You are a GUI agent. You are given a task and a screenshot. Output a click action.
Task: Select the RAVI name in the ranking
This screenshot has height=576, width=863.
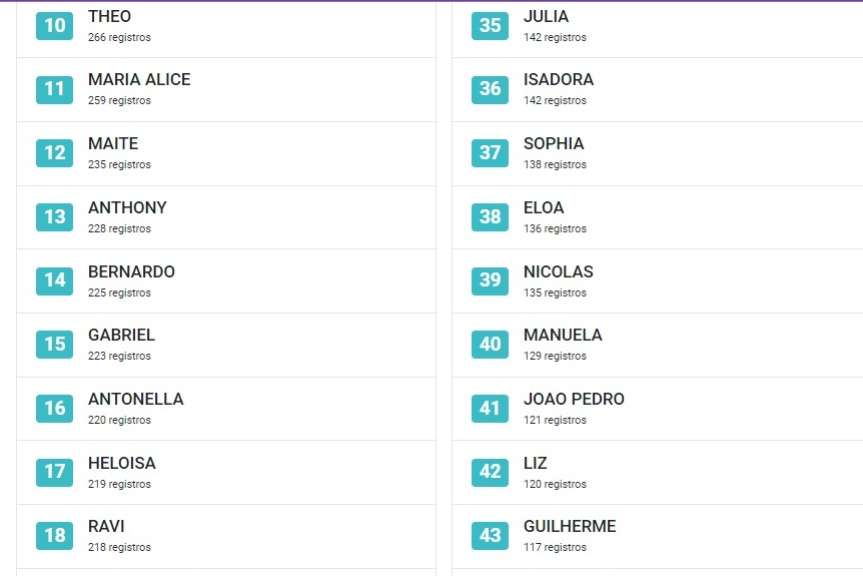(106, 526)
